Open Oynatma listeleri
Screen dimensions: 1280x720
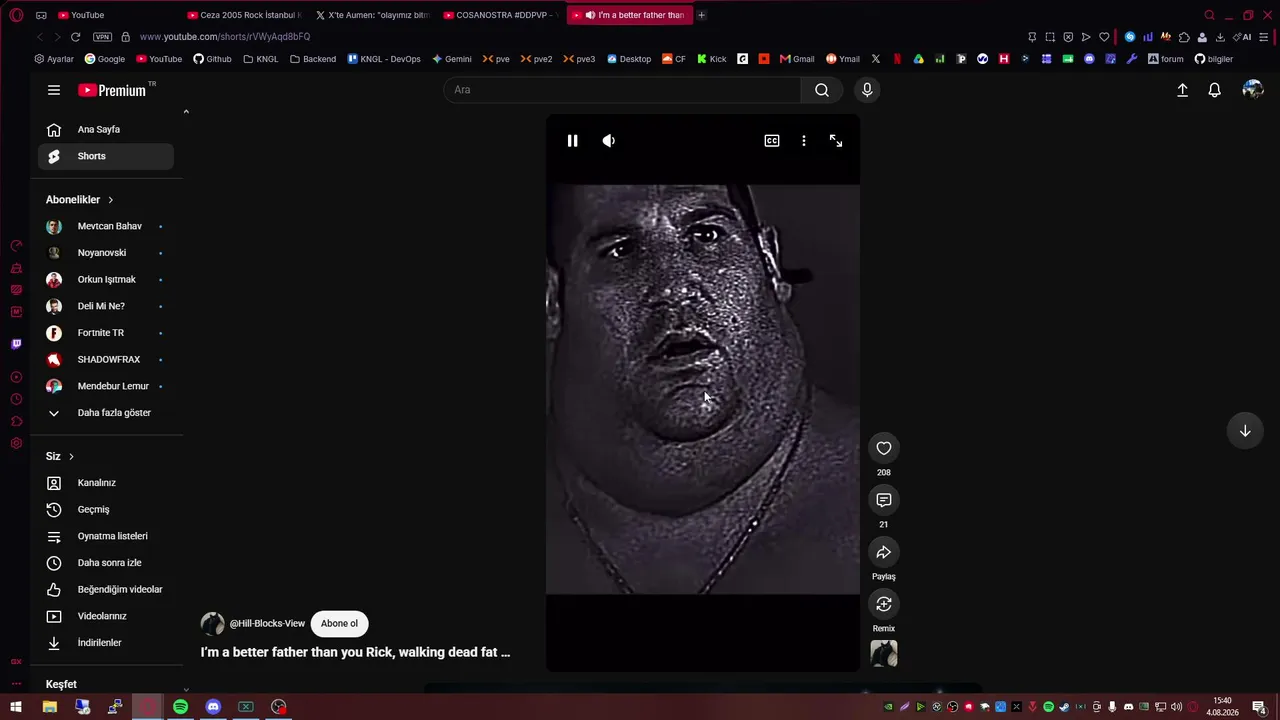point(106,536)
